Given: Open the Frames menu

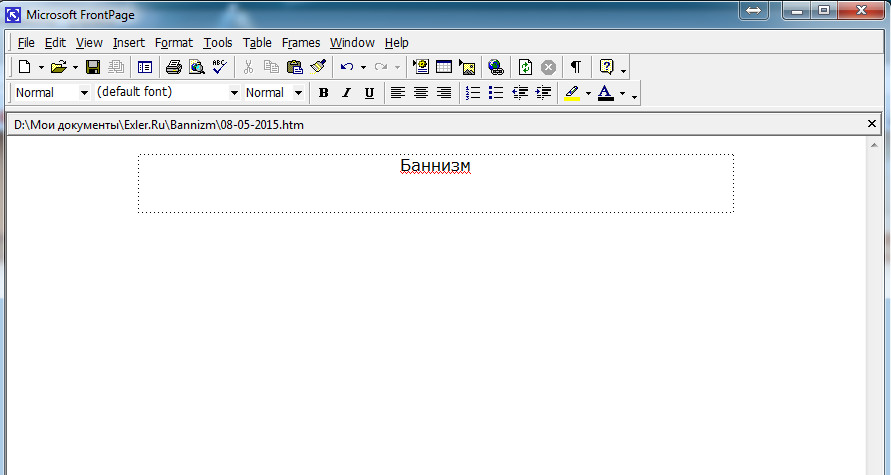Looking at the screenshot, I should point(301,43).
